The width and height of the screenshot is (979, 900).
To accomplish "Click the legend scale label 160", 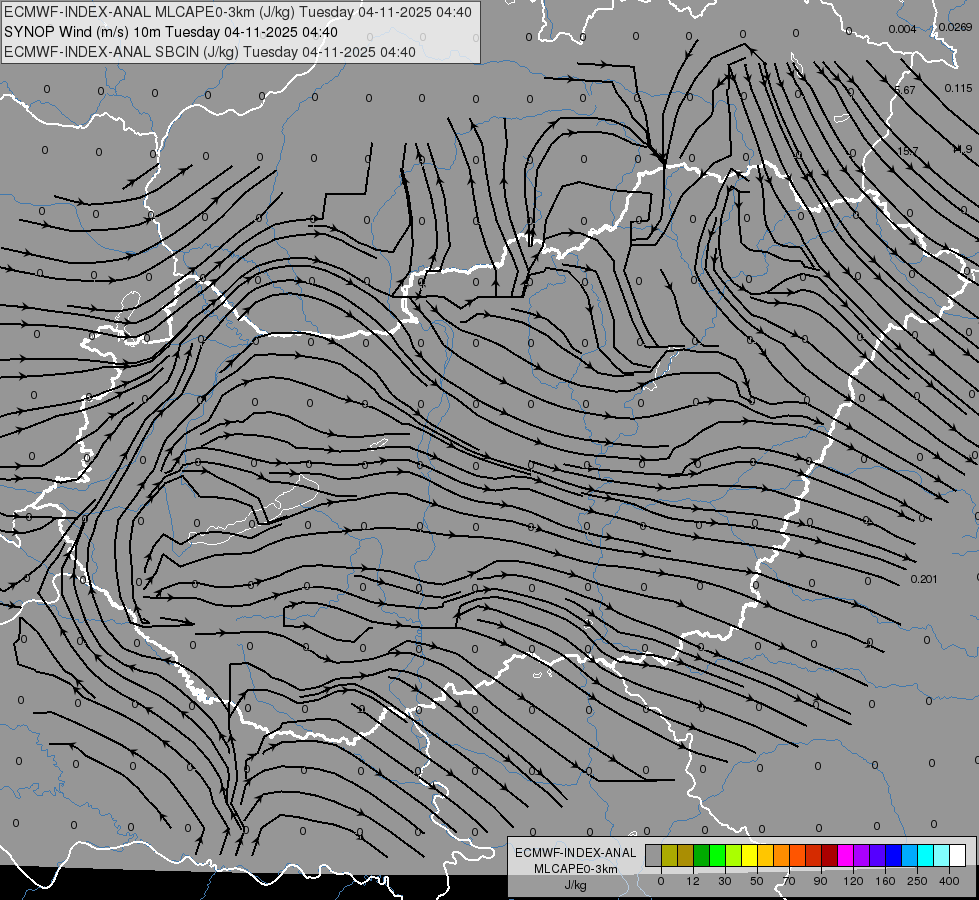I will (885, 881).
